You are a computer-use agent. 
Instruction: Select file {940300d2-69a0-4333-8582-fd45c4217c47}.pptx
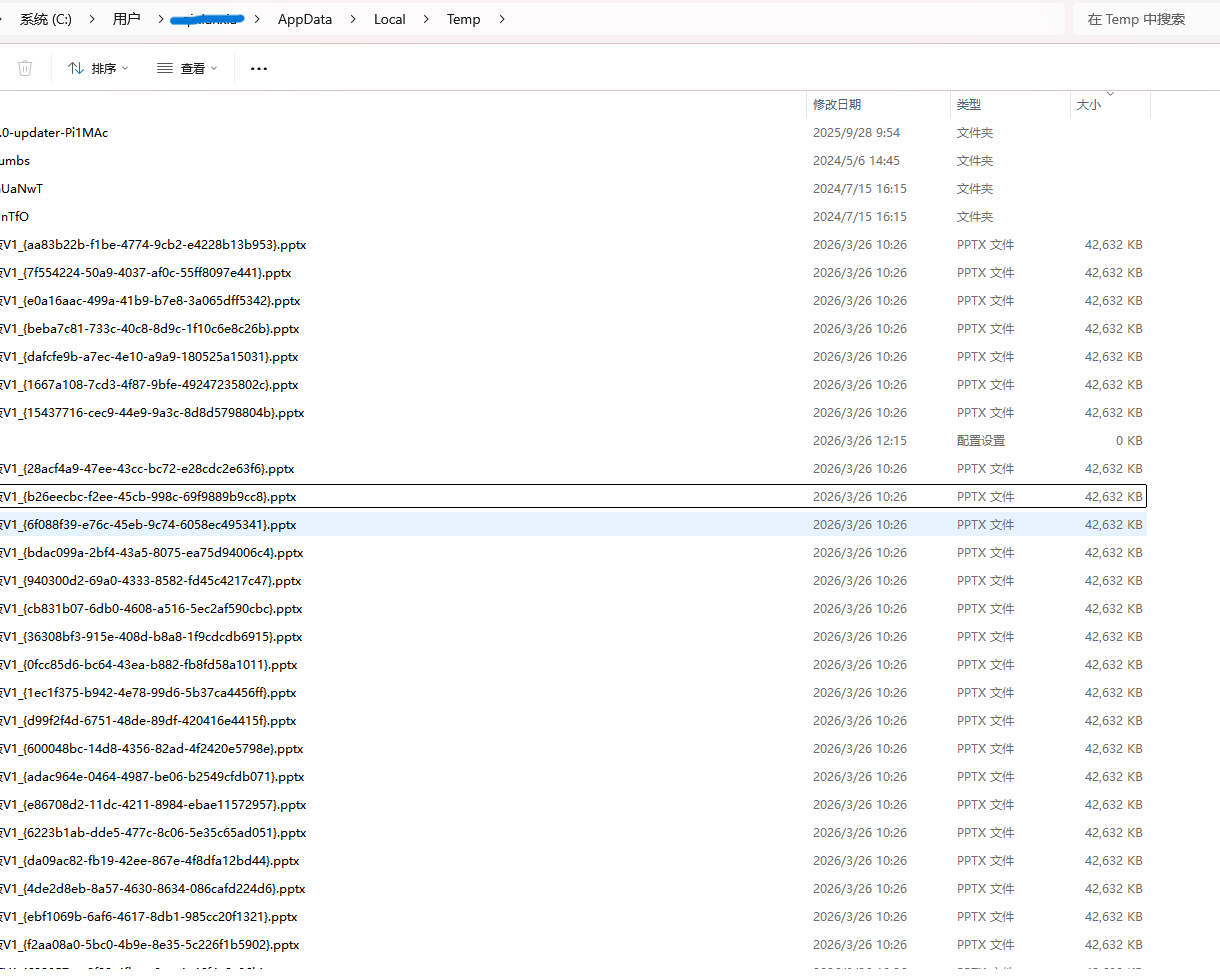573,580
